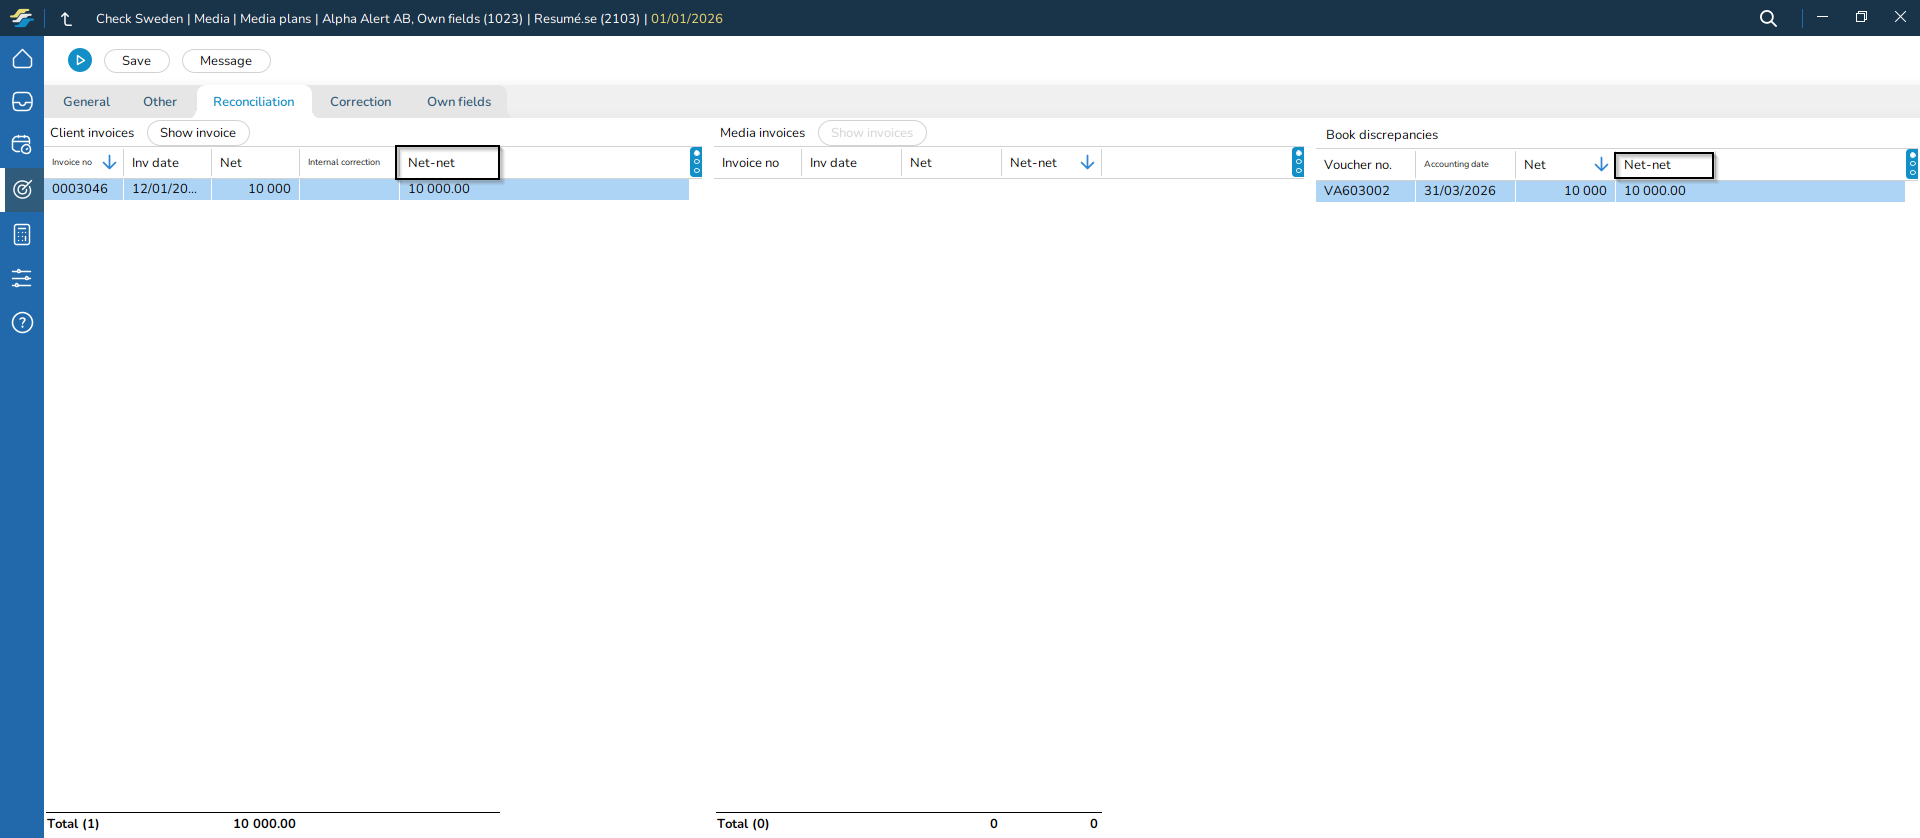
Task: Click the calendar with coins sidebar icon
Action: [22, 145]
